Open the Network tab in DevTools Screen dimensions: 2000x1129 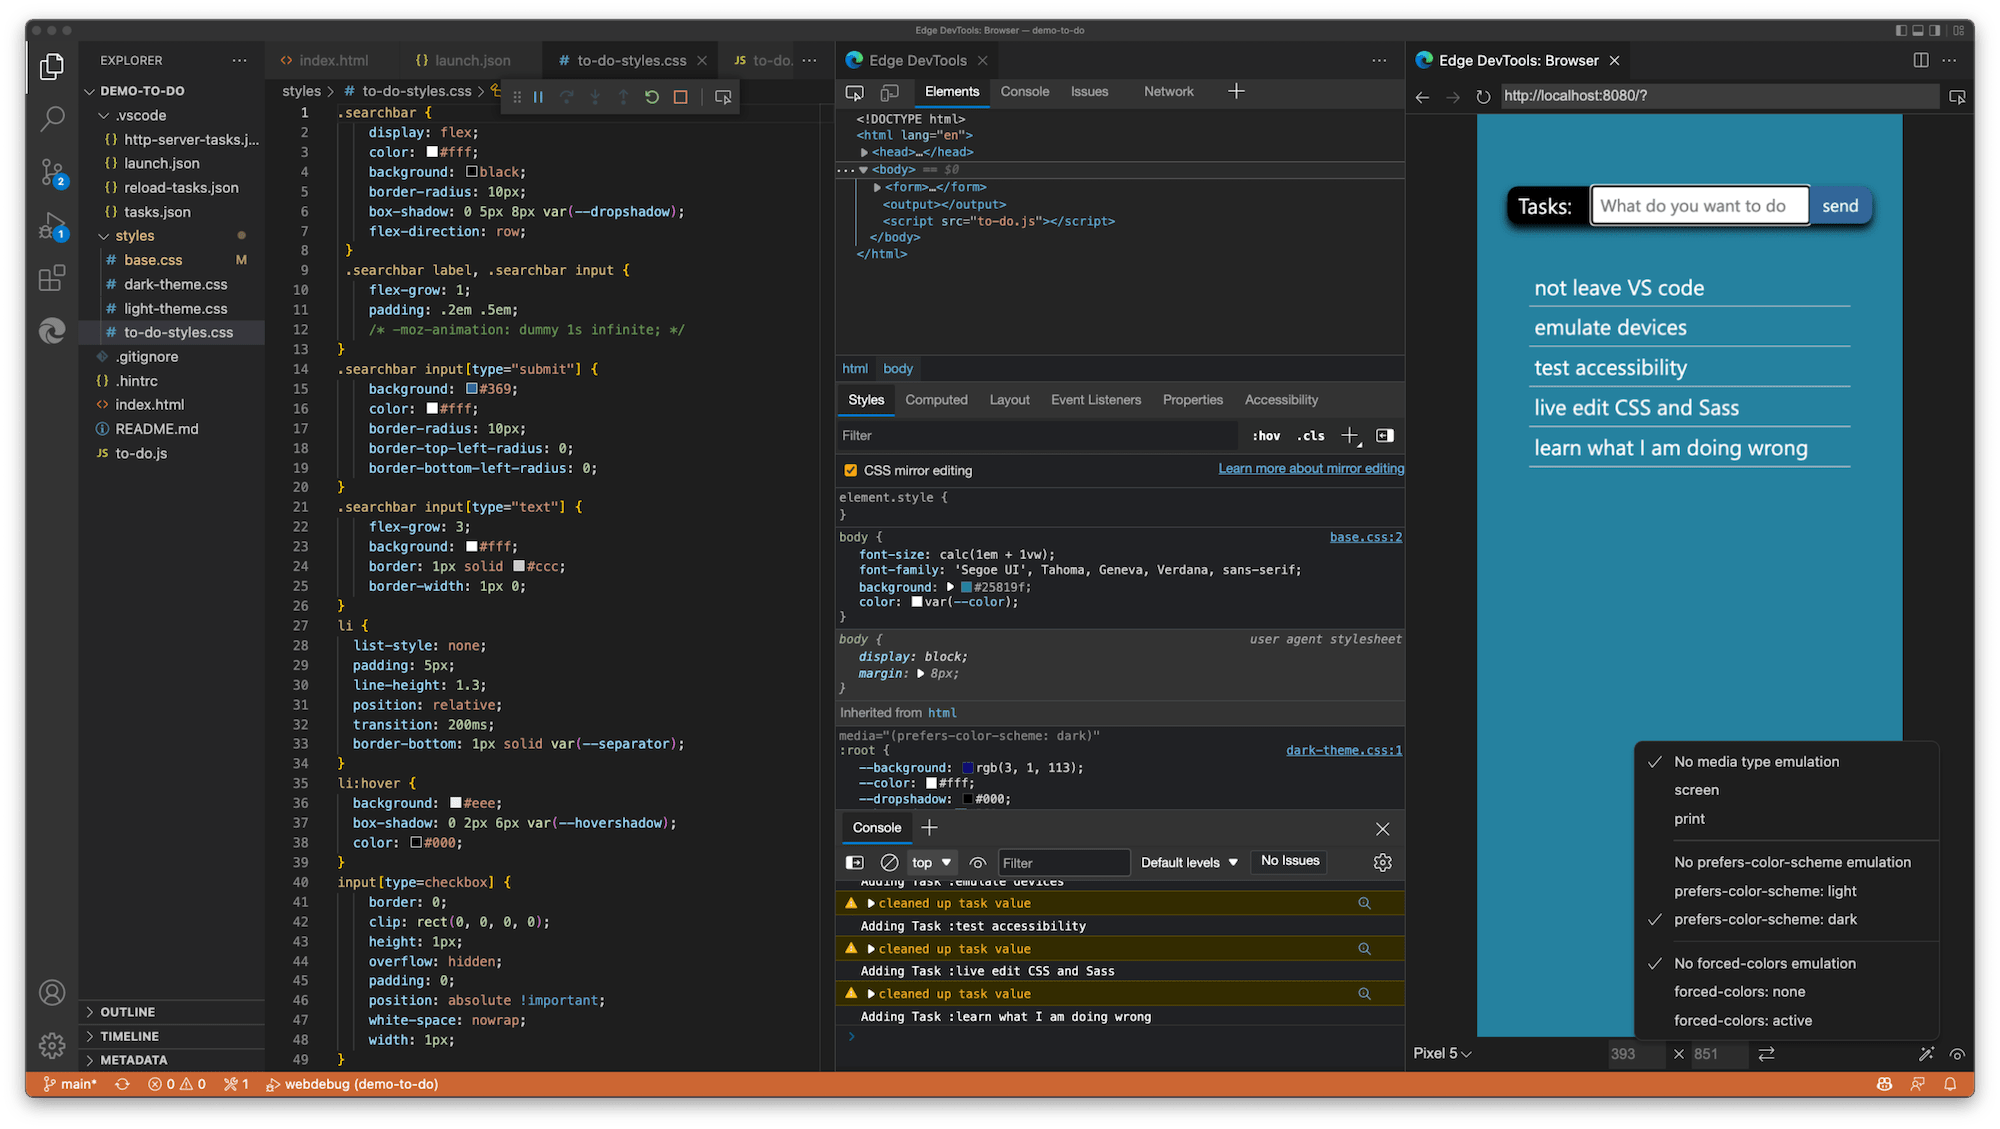[1168, 91]
